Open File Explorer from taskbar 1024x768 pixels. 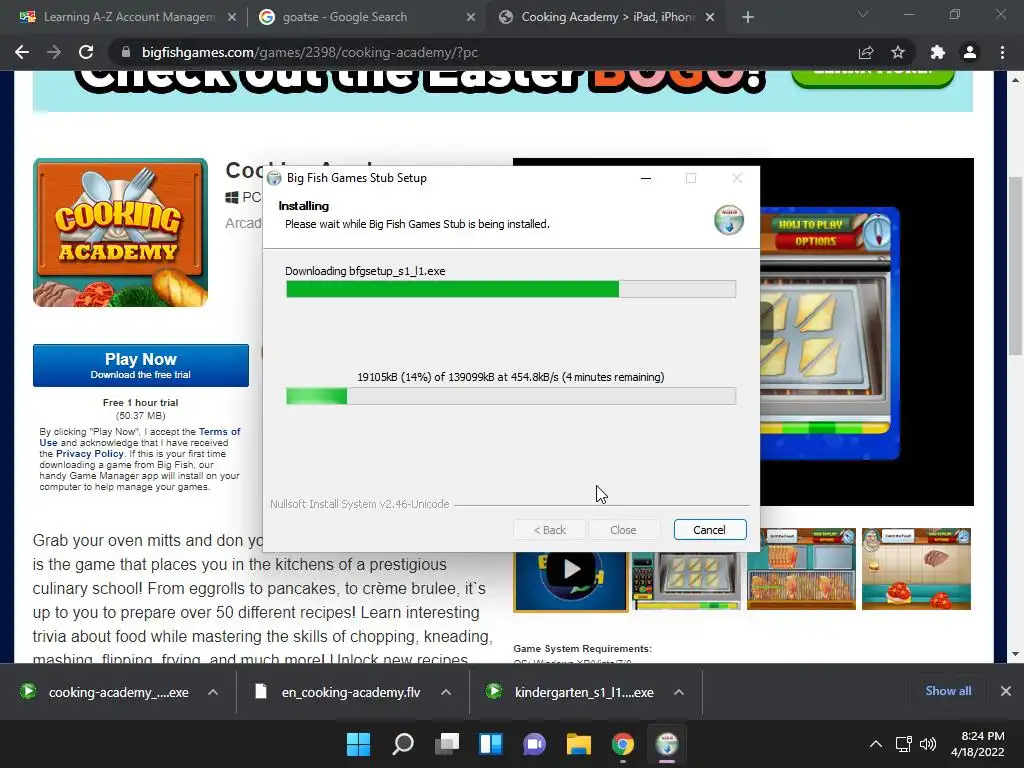click(579, 744)
